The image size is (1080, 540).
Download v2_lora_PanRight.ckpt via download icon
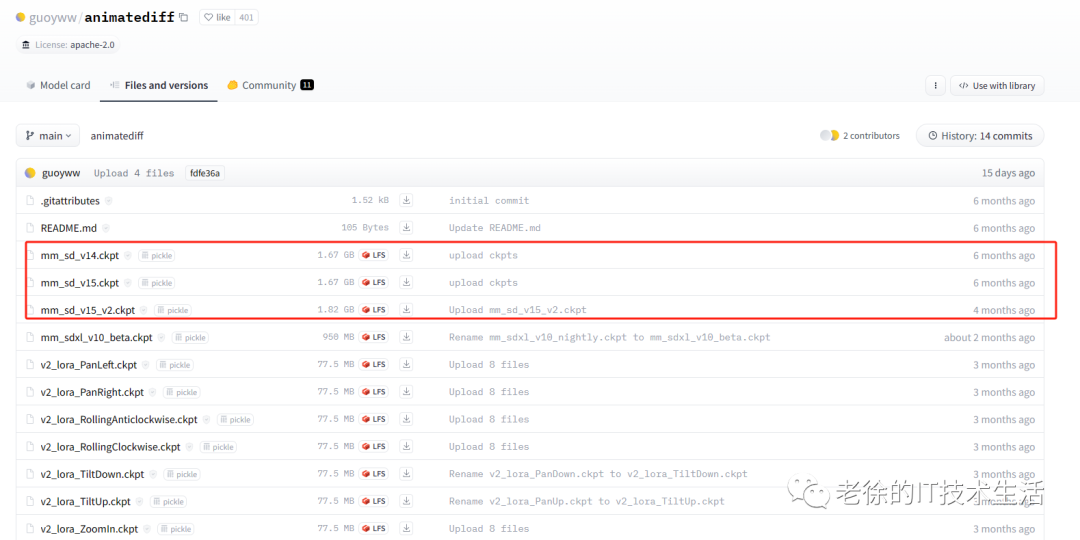407,392
